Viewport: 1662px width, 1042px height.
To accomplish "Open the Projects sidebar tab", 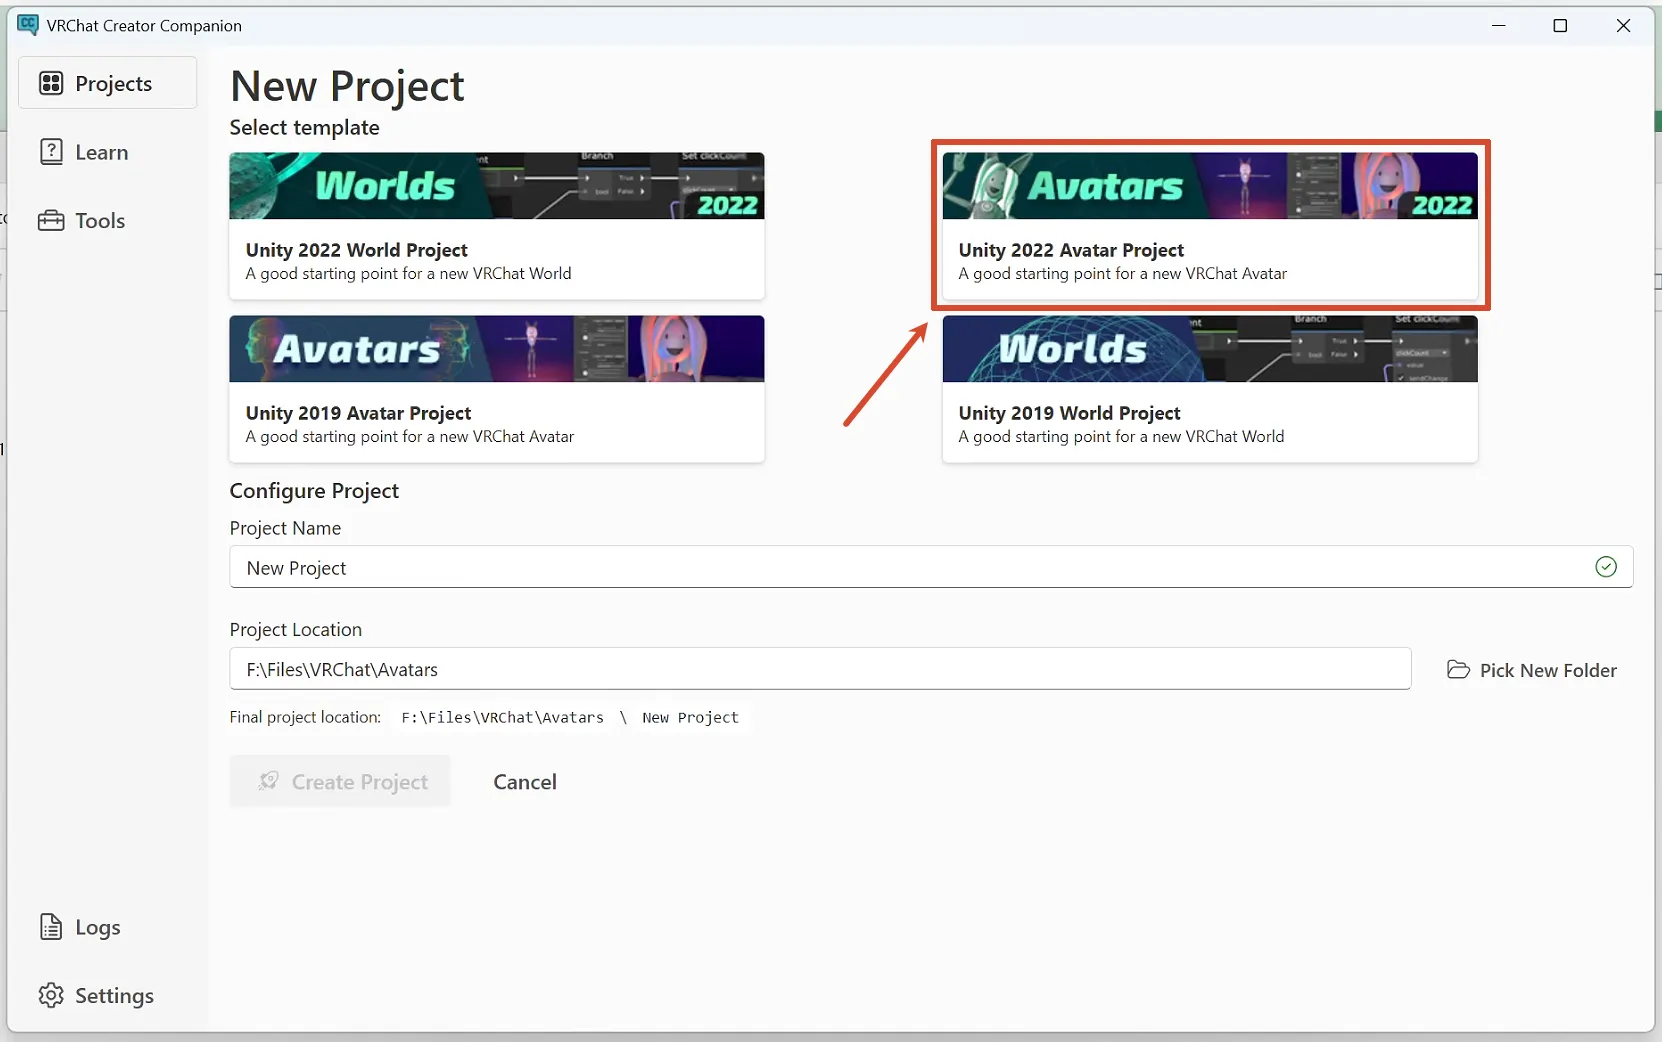I will click(108, 83).
